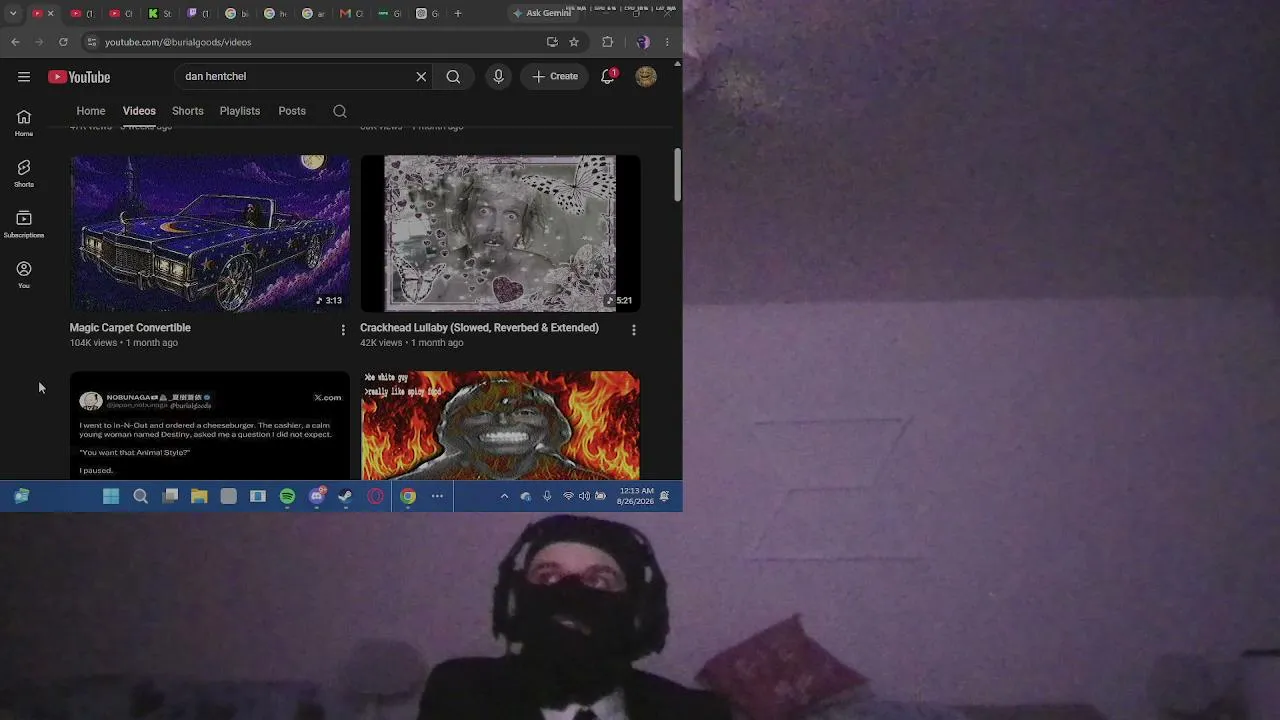Search within the channel using magnifier
Image resolution: width=1280 pixels, height=720 pixels.
340,111
